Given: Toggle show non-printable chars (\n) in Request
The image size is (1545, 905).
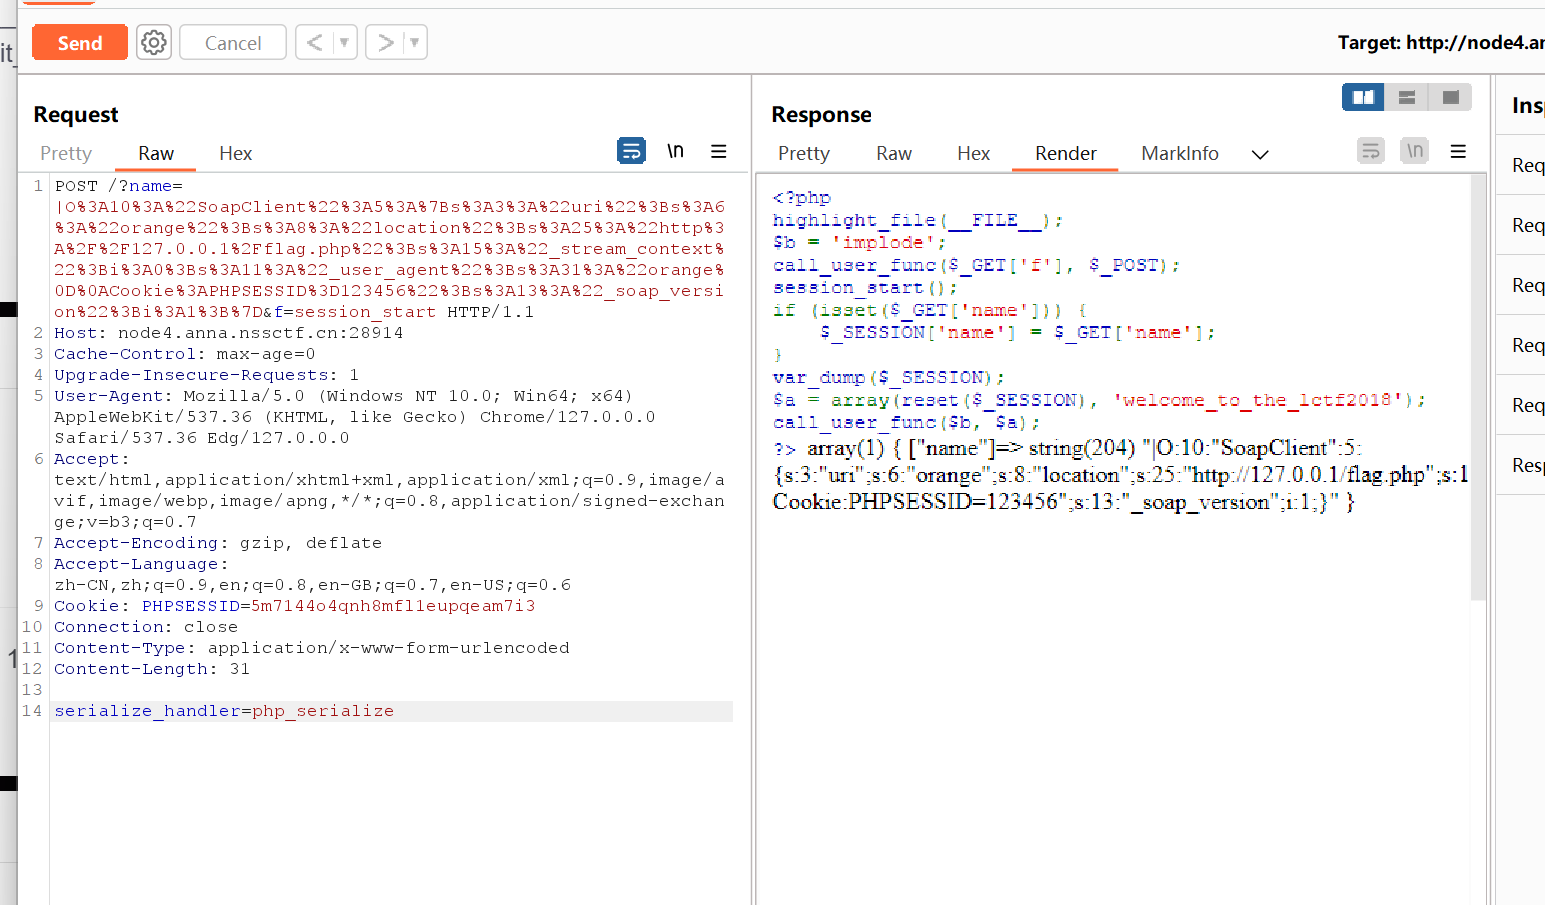Looking at the screenshot, I should [676, 151].
